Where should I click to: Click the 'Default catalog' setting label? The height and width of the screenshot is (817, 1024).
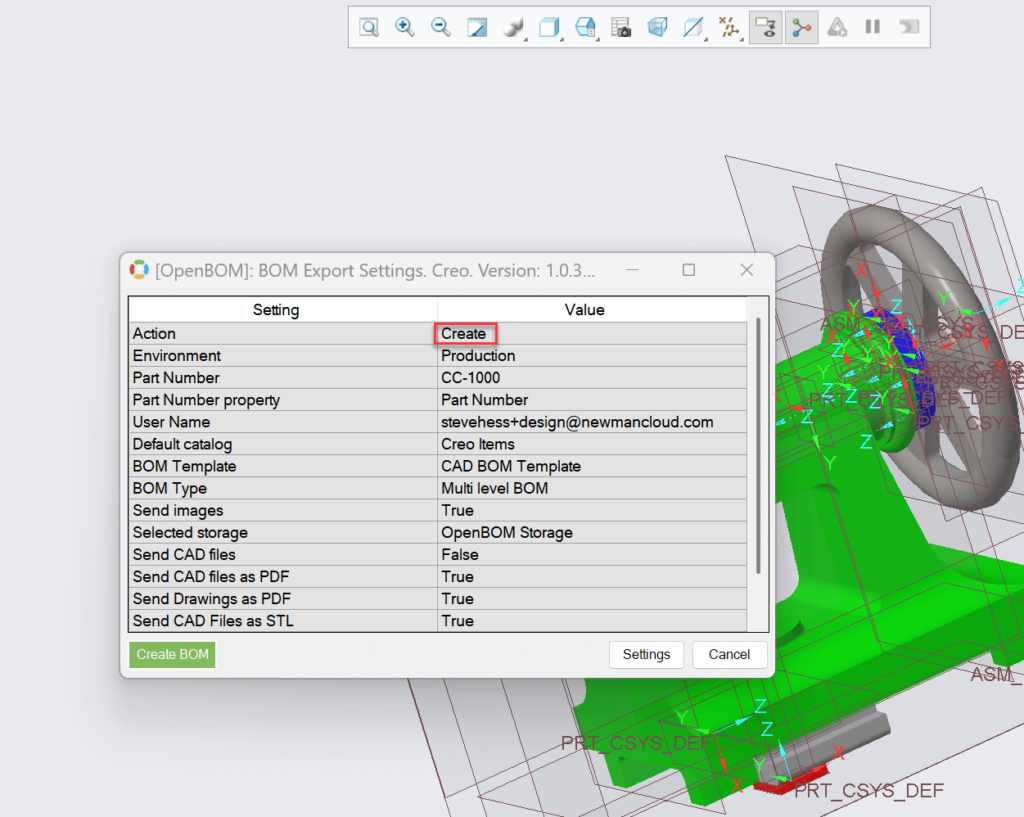coord(182,445)
